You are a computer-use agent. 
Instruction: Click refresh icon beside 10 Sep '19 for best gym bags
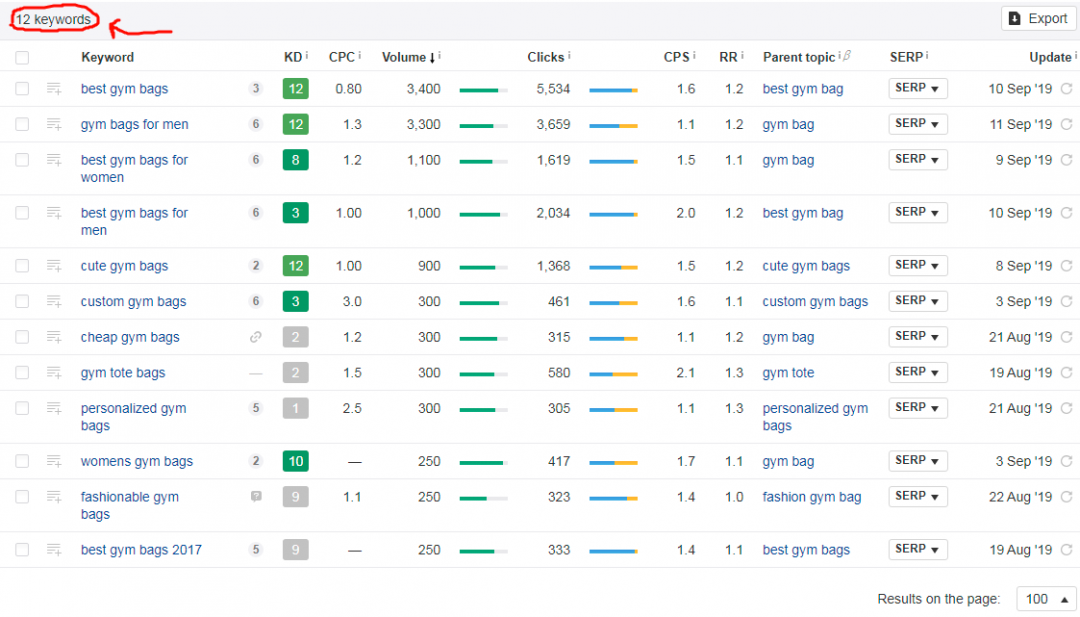point(1066,89)
